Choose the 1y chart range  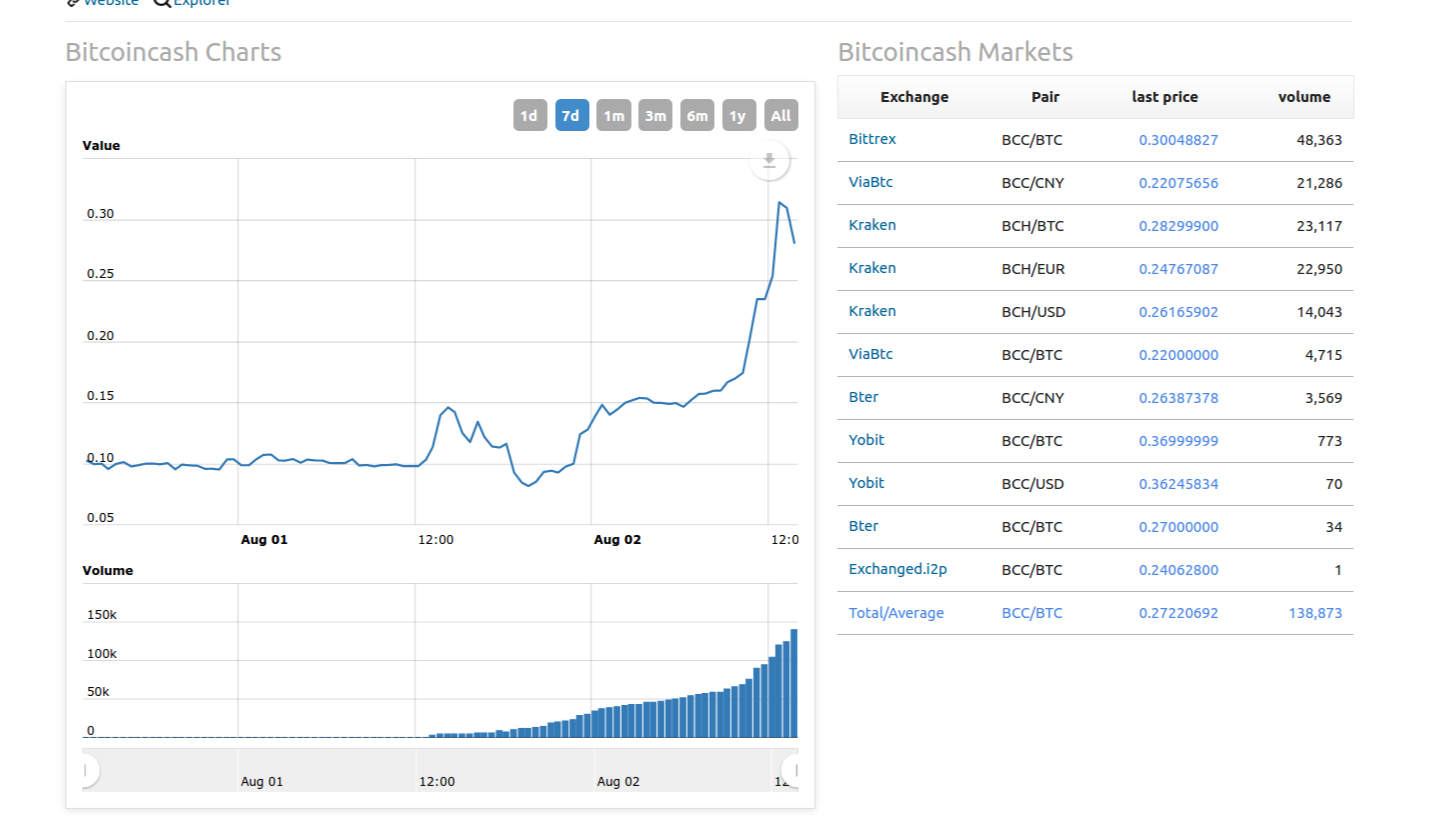tap(738, 115)
